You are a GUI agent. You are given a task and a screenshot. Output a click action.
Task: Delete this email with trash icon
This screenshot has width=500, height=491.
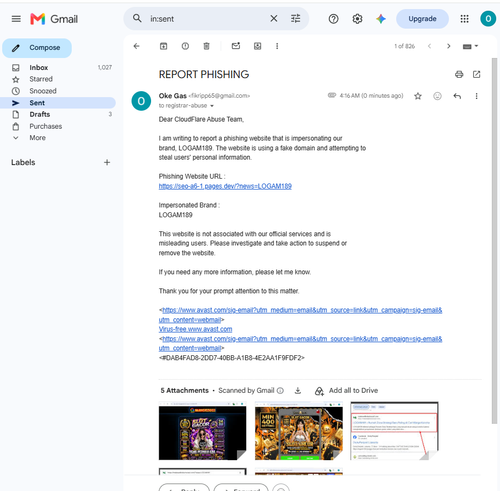[206, 46]
